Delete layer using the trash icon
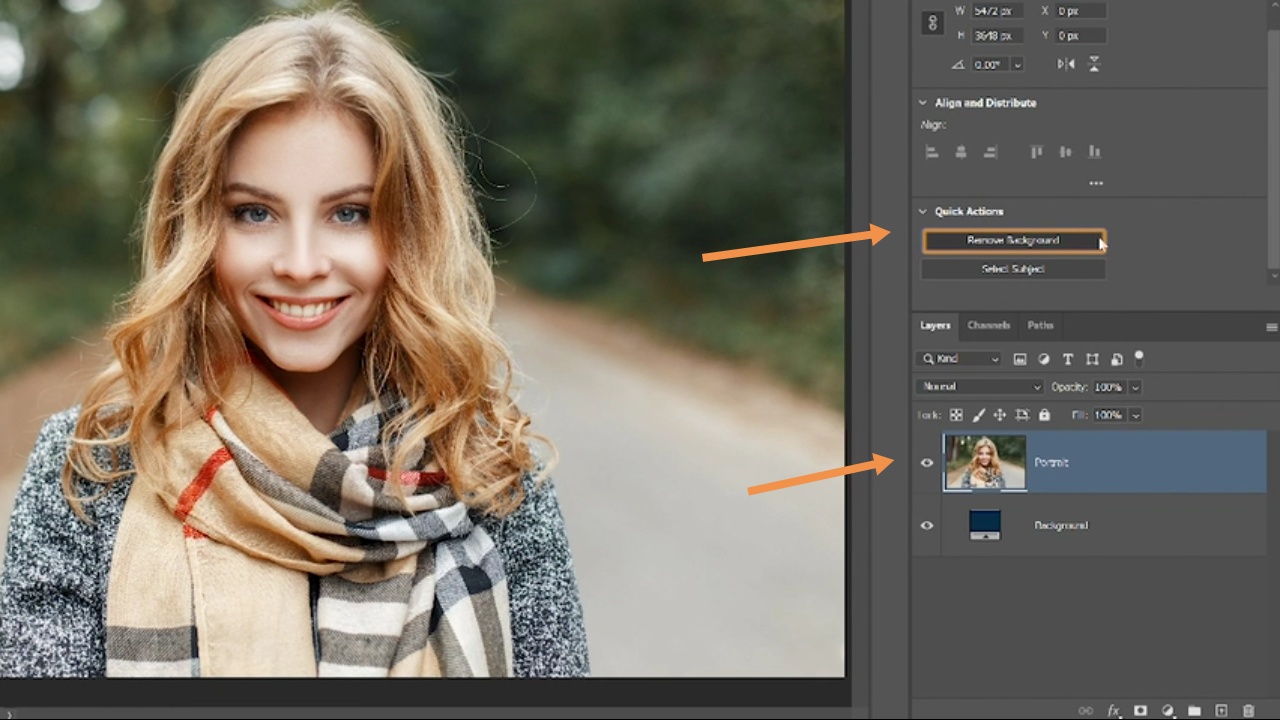The height and width of the screenshot is (720, 1280). pyautogui.click(x=1248, y=711)
